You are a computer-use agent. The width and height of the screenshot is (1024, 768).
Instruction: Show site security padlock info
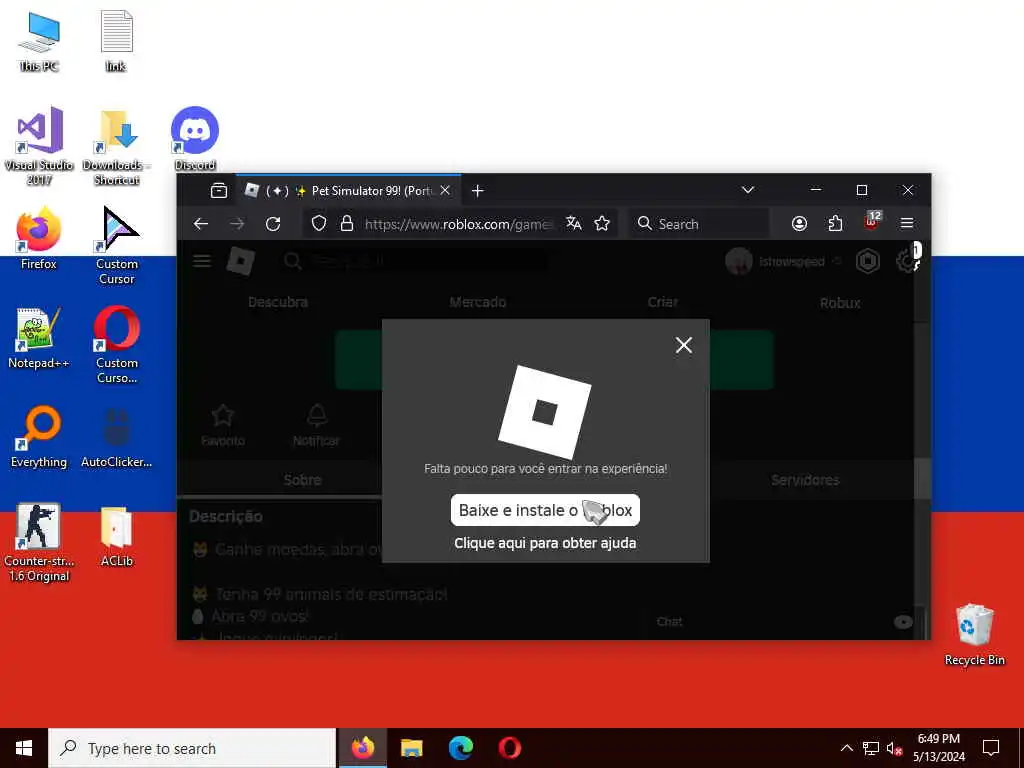[347, 224]
